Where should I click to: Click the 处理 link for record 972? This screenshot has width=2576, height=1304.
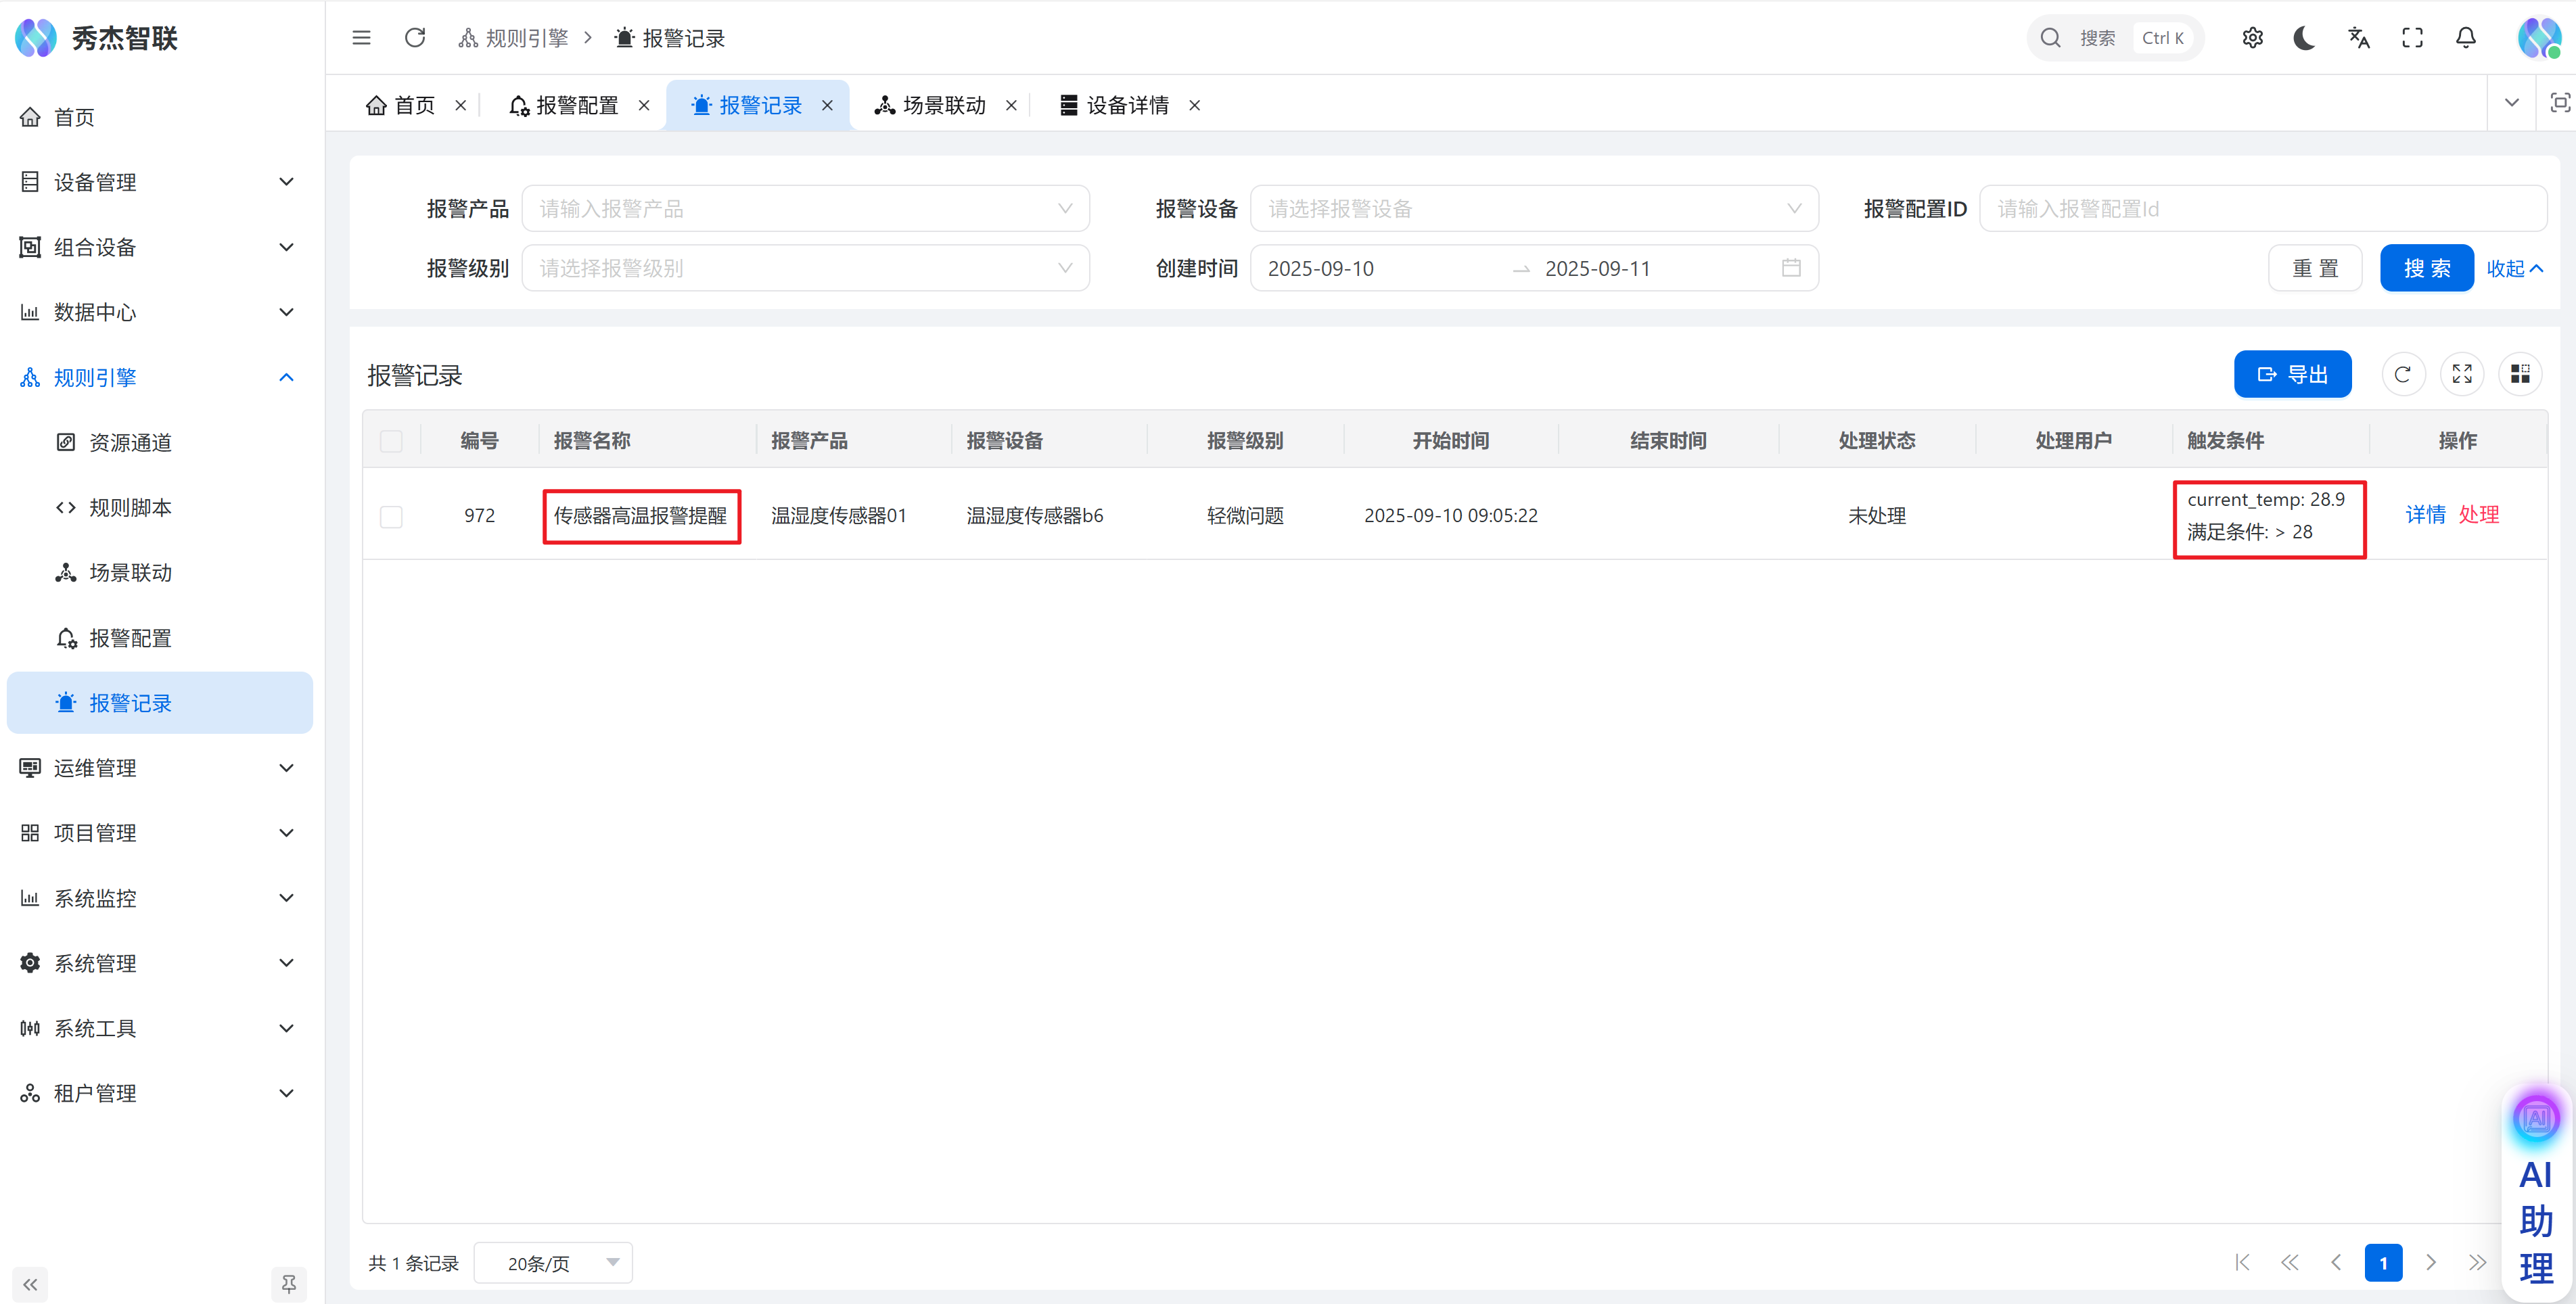pos(2478,514)
